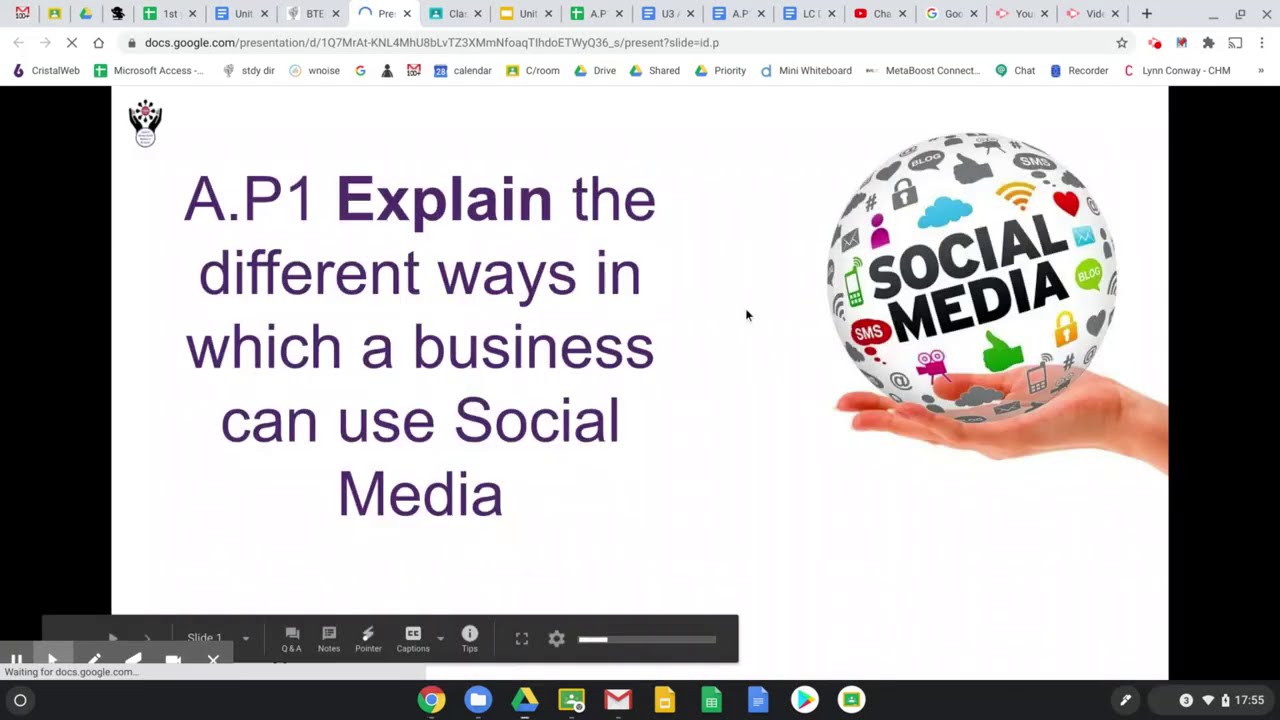Image resolution: width=1280 pixels, height=720 pixels.
Task: Open the system tray clock showing 17:55
Action: click(1249, 700)
